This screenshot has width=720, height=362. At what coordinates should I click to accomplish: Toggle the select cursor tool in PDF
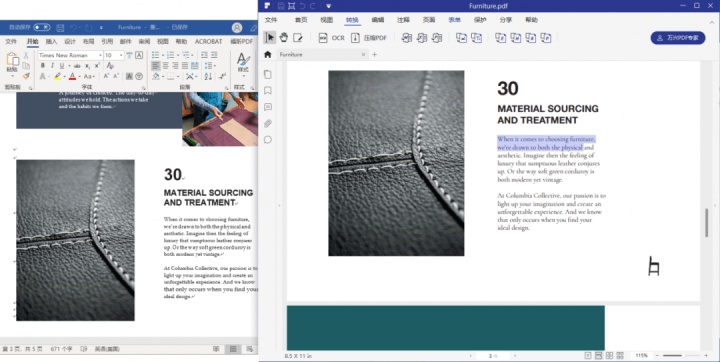point(270,38)
